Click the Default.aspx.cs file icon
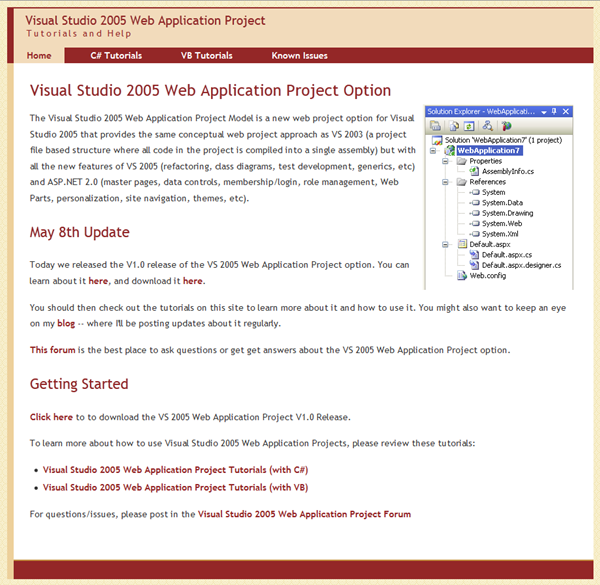 pyautogui.click(x=474, y=255)
